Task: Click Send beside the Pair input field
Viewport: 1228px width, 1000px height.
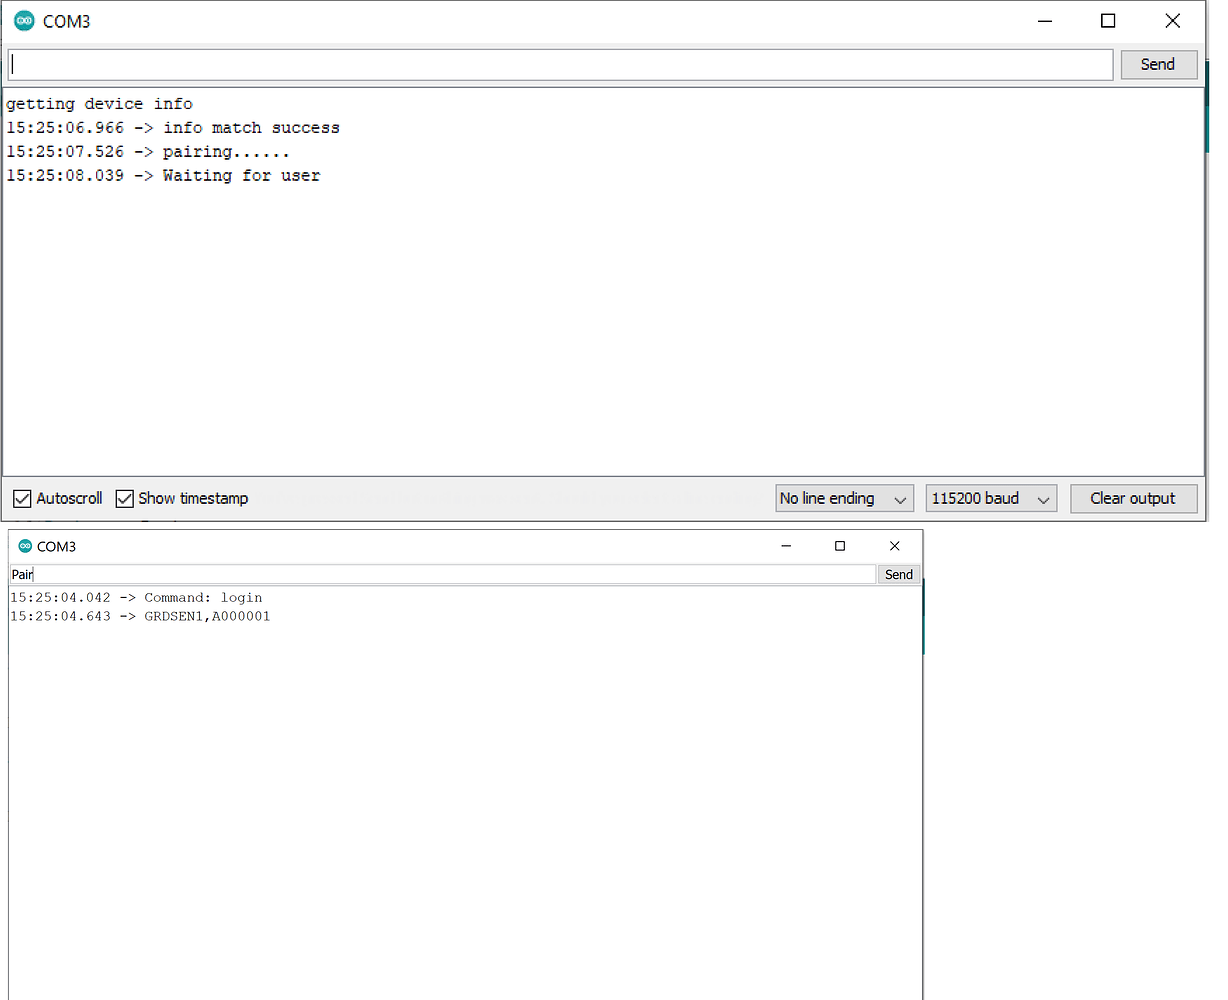Action: 898,574
